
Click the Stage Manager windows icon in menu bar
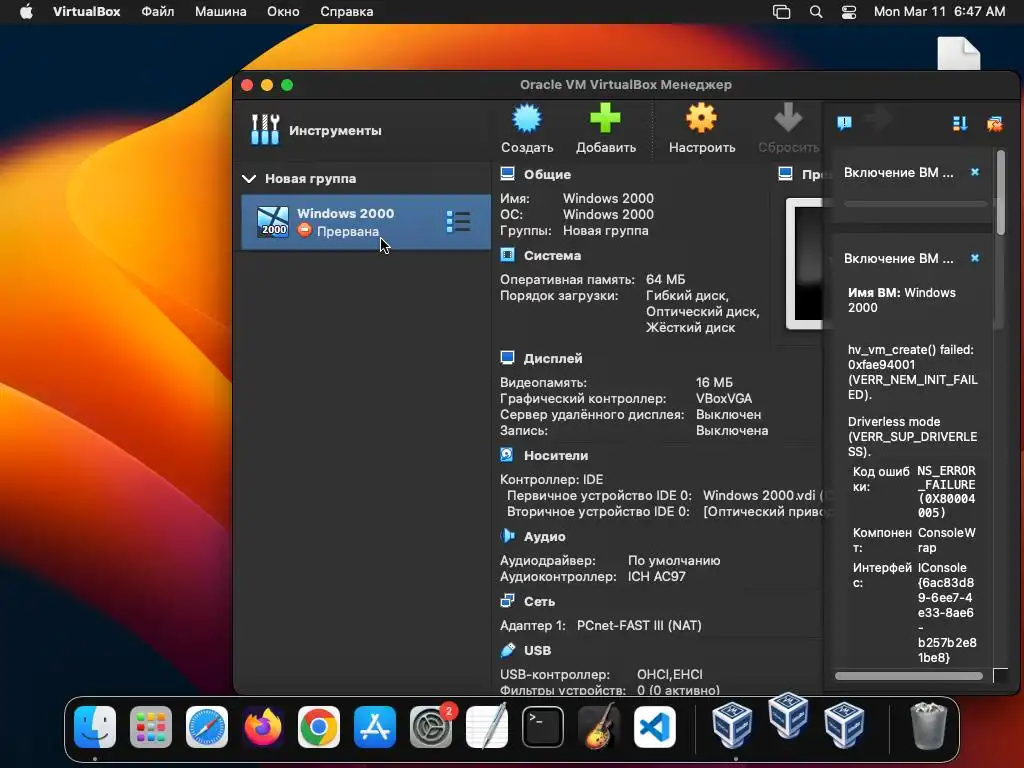pos(781,12)
